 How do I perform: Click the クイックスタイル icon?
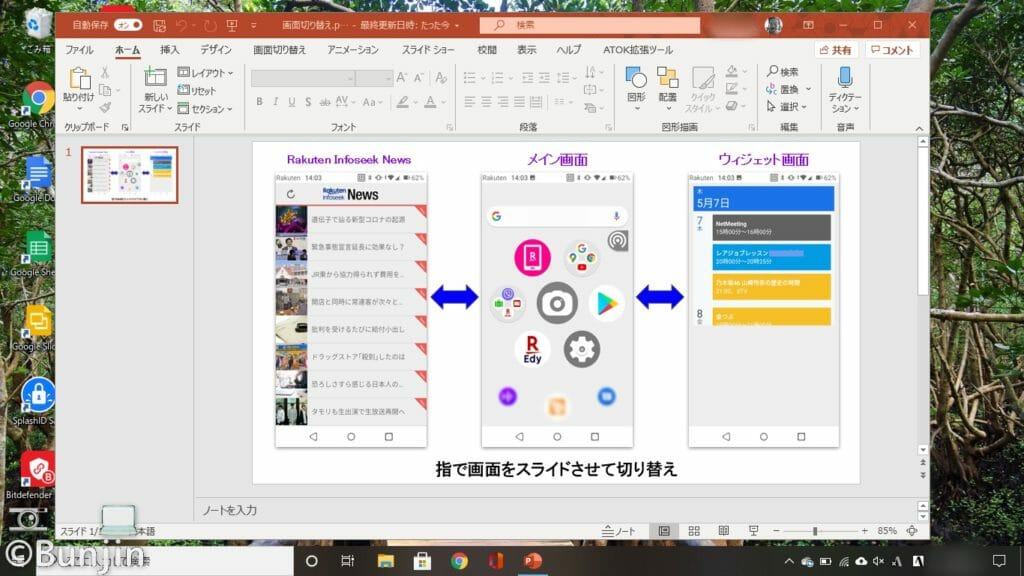[x=703, y=78]
